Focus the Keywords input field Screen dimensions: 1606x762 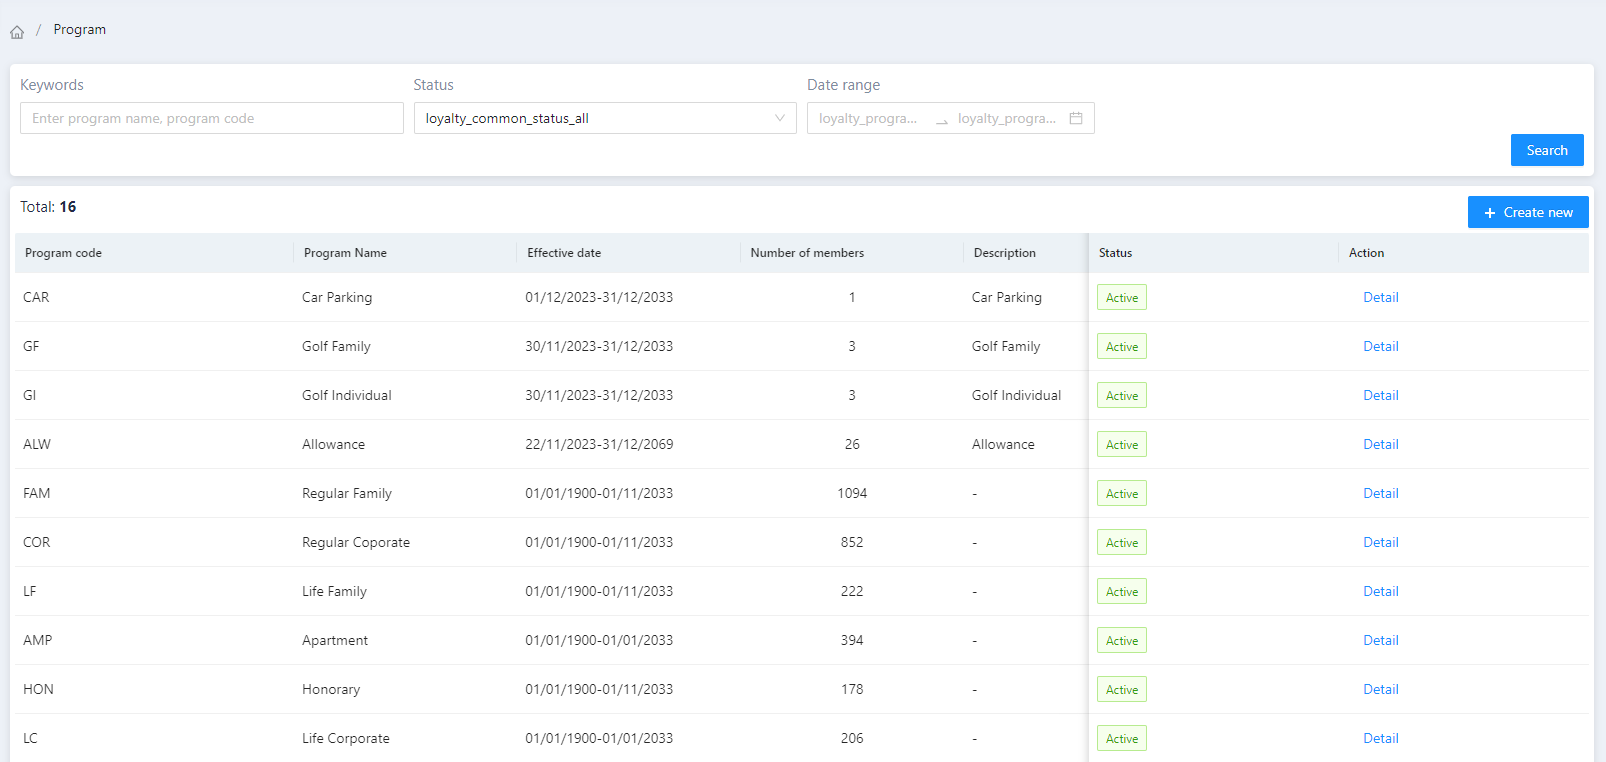point(211,118)
